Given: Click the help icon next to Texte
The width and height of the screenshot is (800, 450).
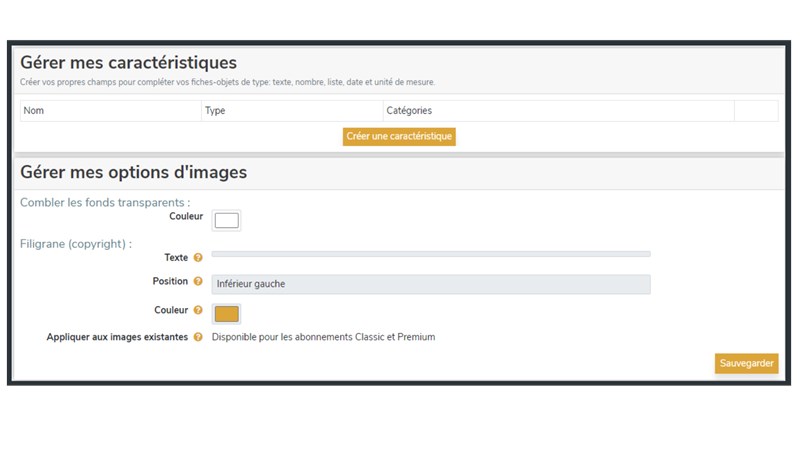Looking at the screenshot, I should click(198, 258).
